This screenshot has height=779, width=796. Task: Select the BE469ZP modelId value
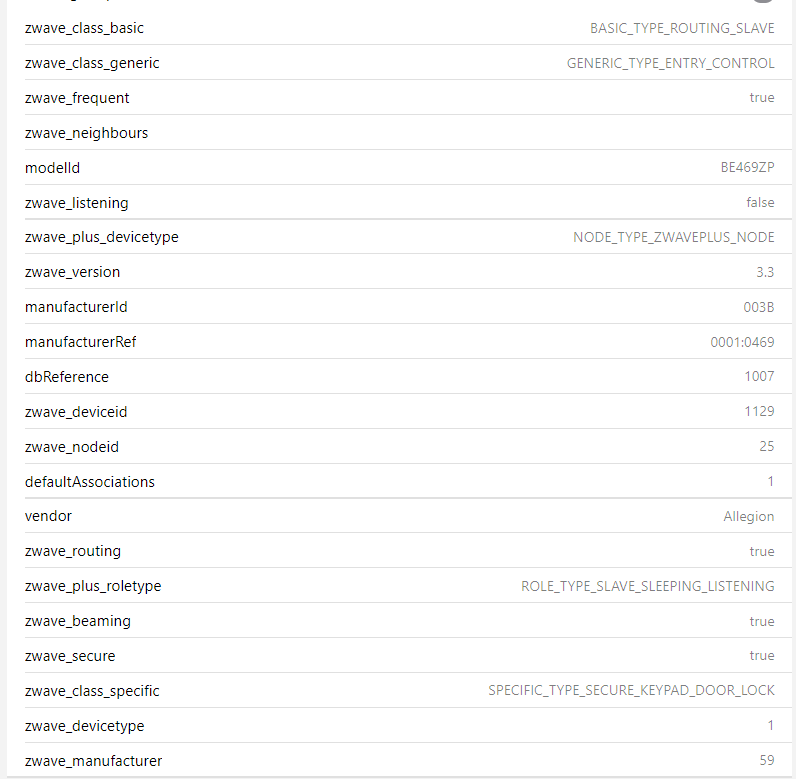tap(747, 168)
